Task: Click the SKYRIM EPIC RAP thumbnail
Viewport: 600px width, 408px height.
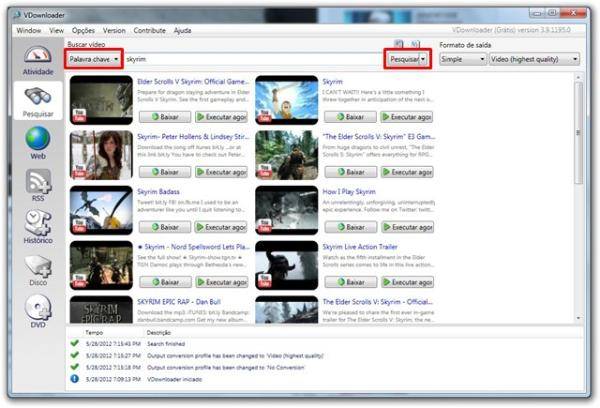Action: (101, 310)
